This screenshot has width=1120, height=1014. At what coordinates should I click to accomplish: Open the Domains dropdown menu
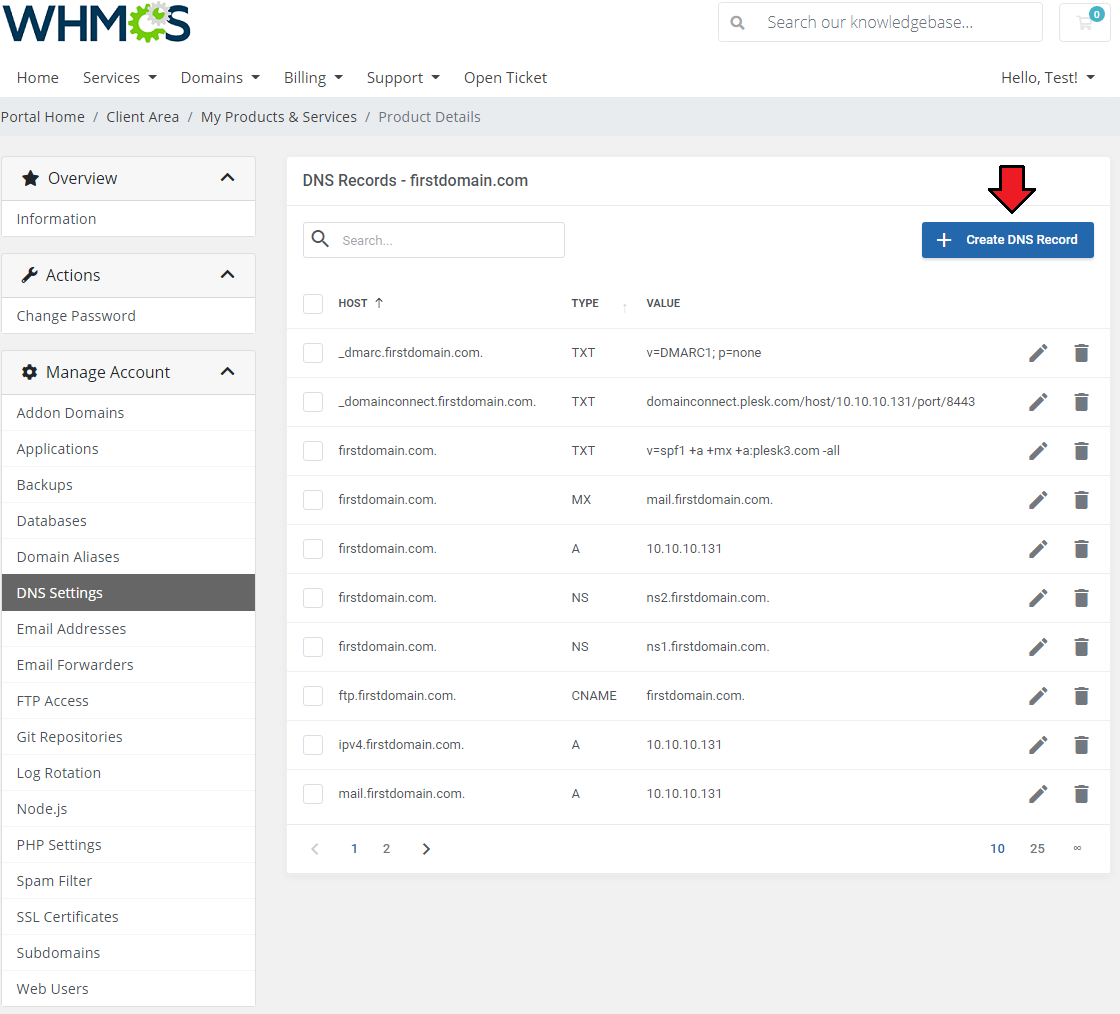[220, 78]
